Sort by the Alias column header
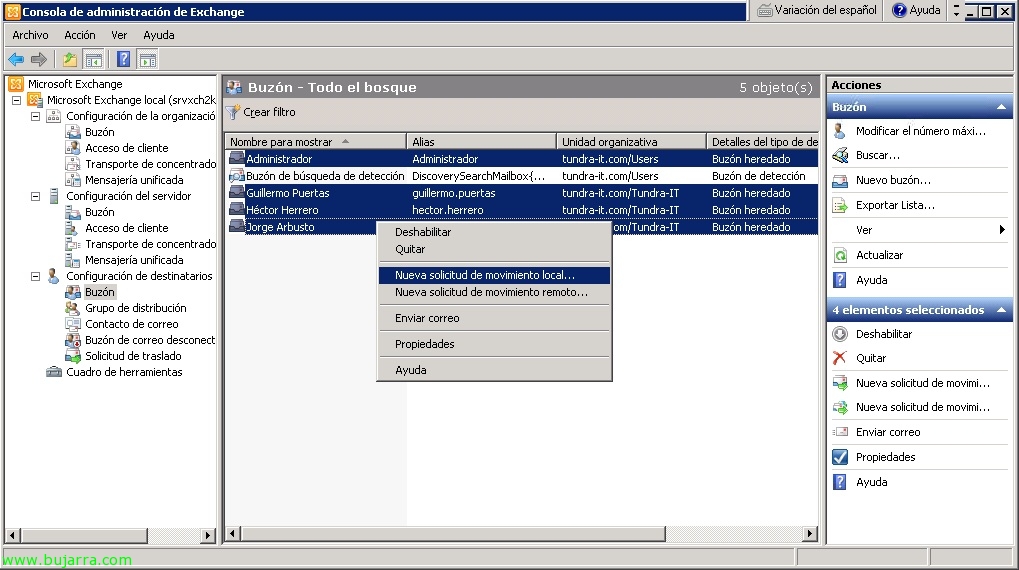The image size is (1019, 570). click(x=482, y=142)
